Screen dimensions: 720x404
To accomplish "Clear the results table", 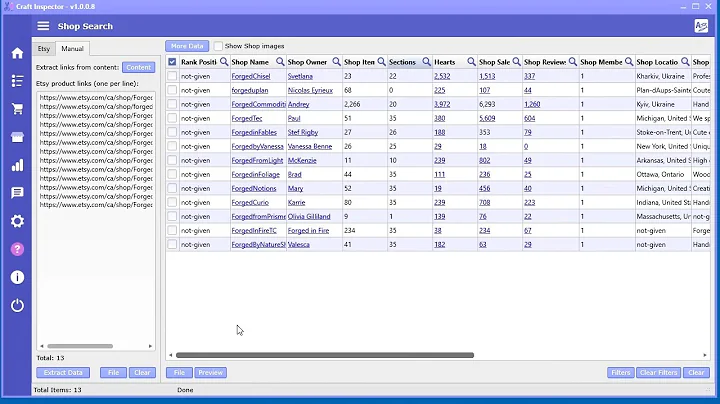I will [697, 372].
